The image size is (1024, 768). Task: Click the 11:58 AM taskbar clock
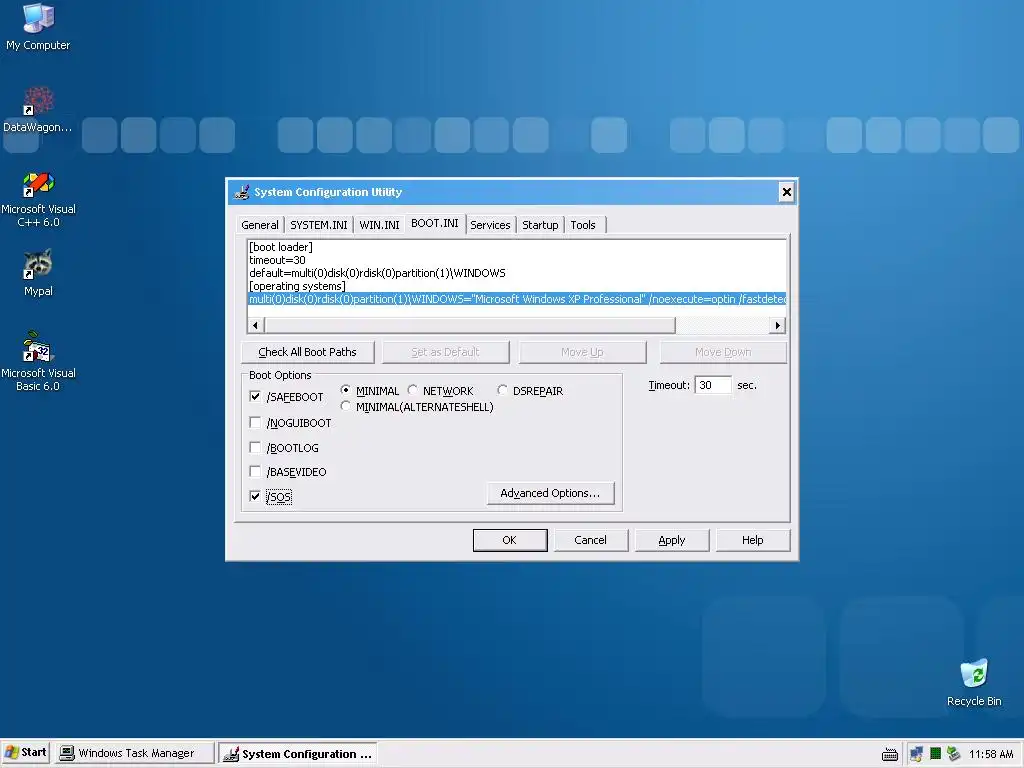[991, 754]
